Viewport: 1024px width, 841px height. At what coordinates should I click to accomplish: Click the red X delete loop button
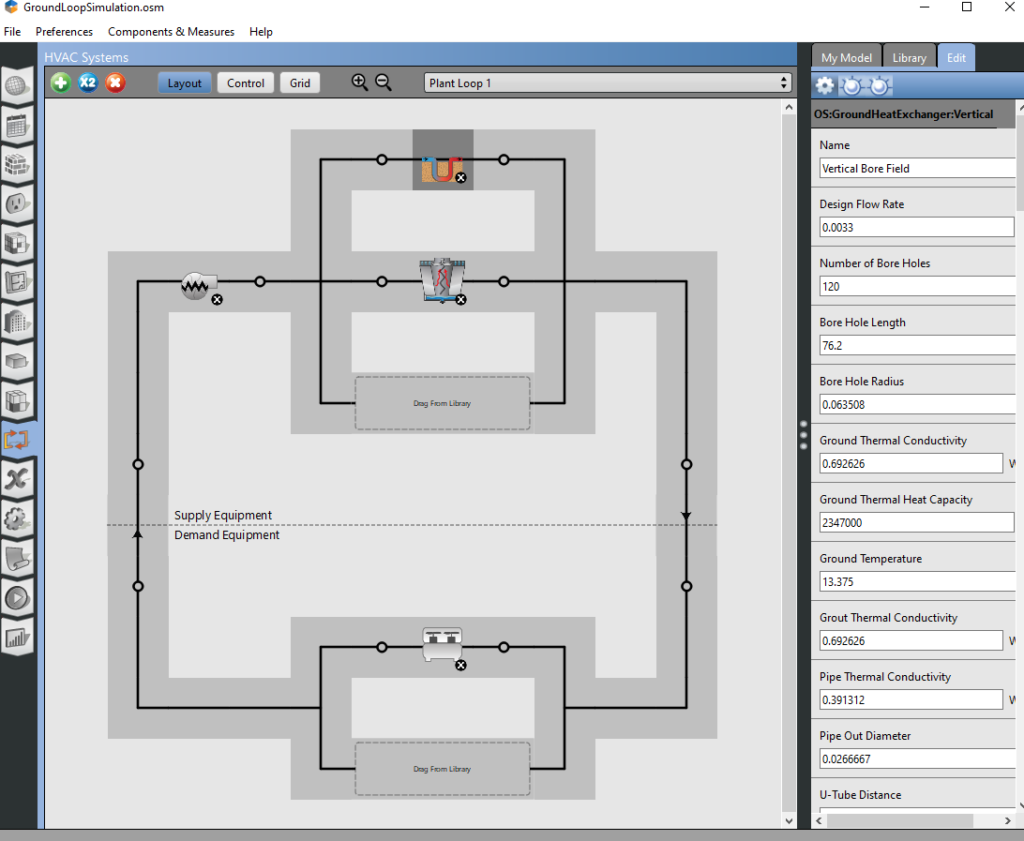[x=115, y=83]
